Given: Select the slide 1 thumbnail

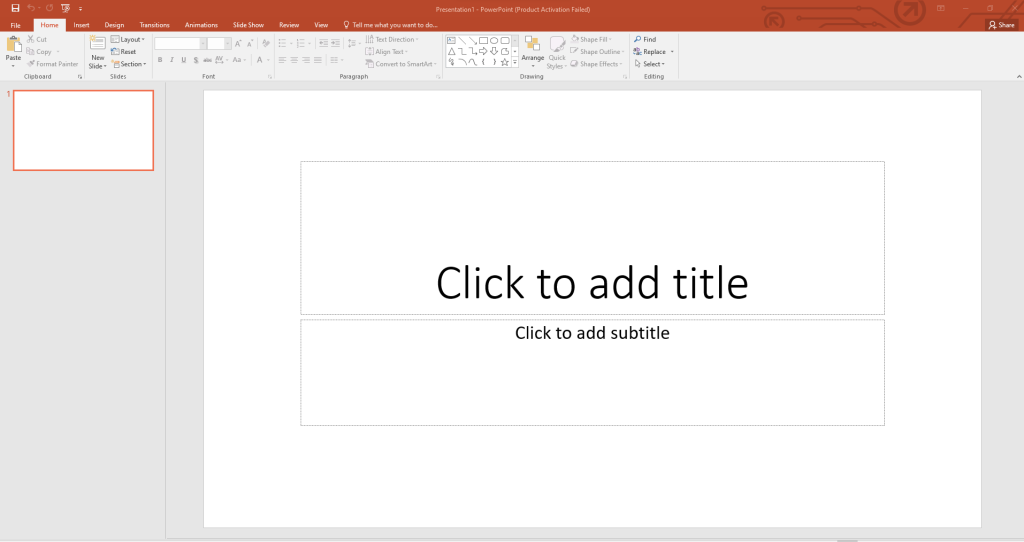Looking at the screenshot, I should pos(83,130).
